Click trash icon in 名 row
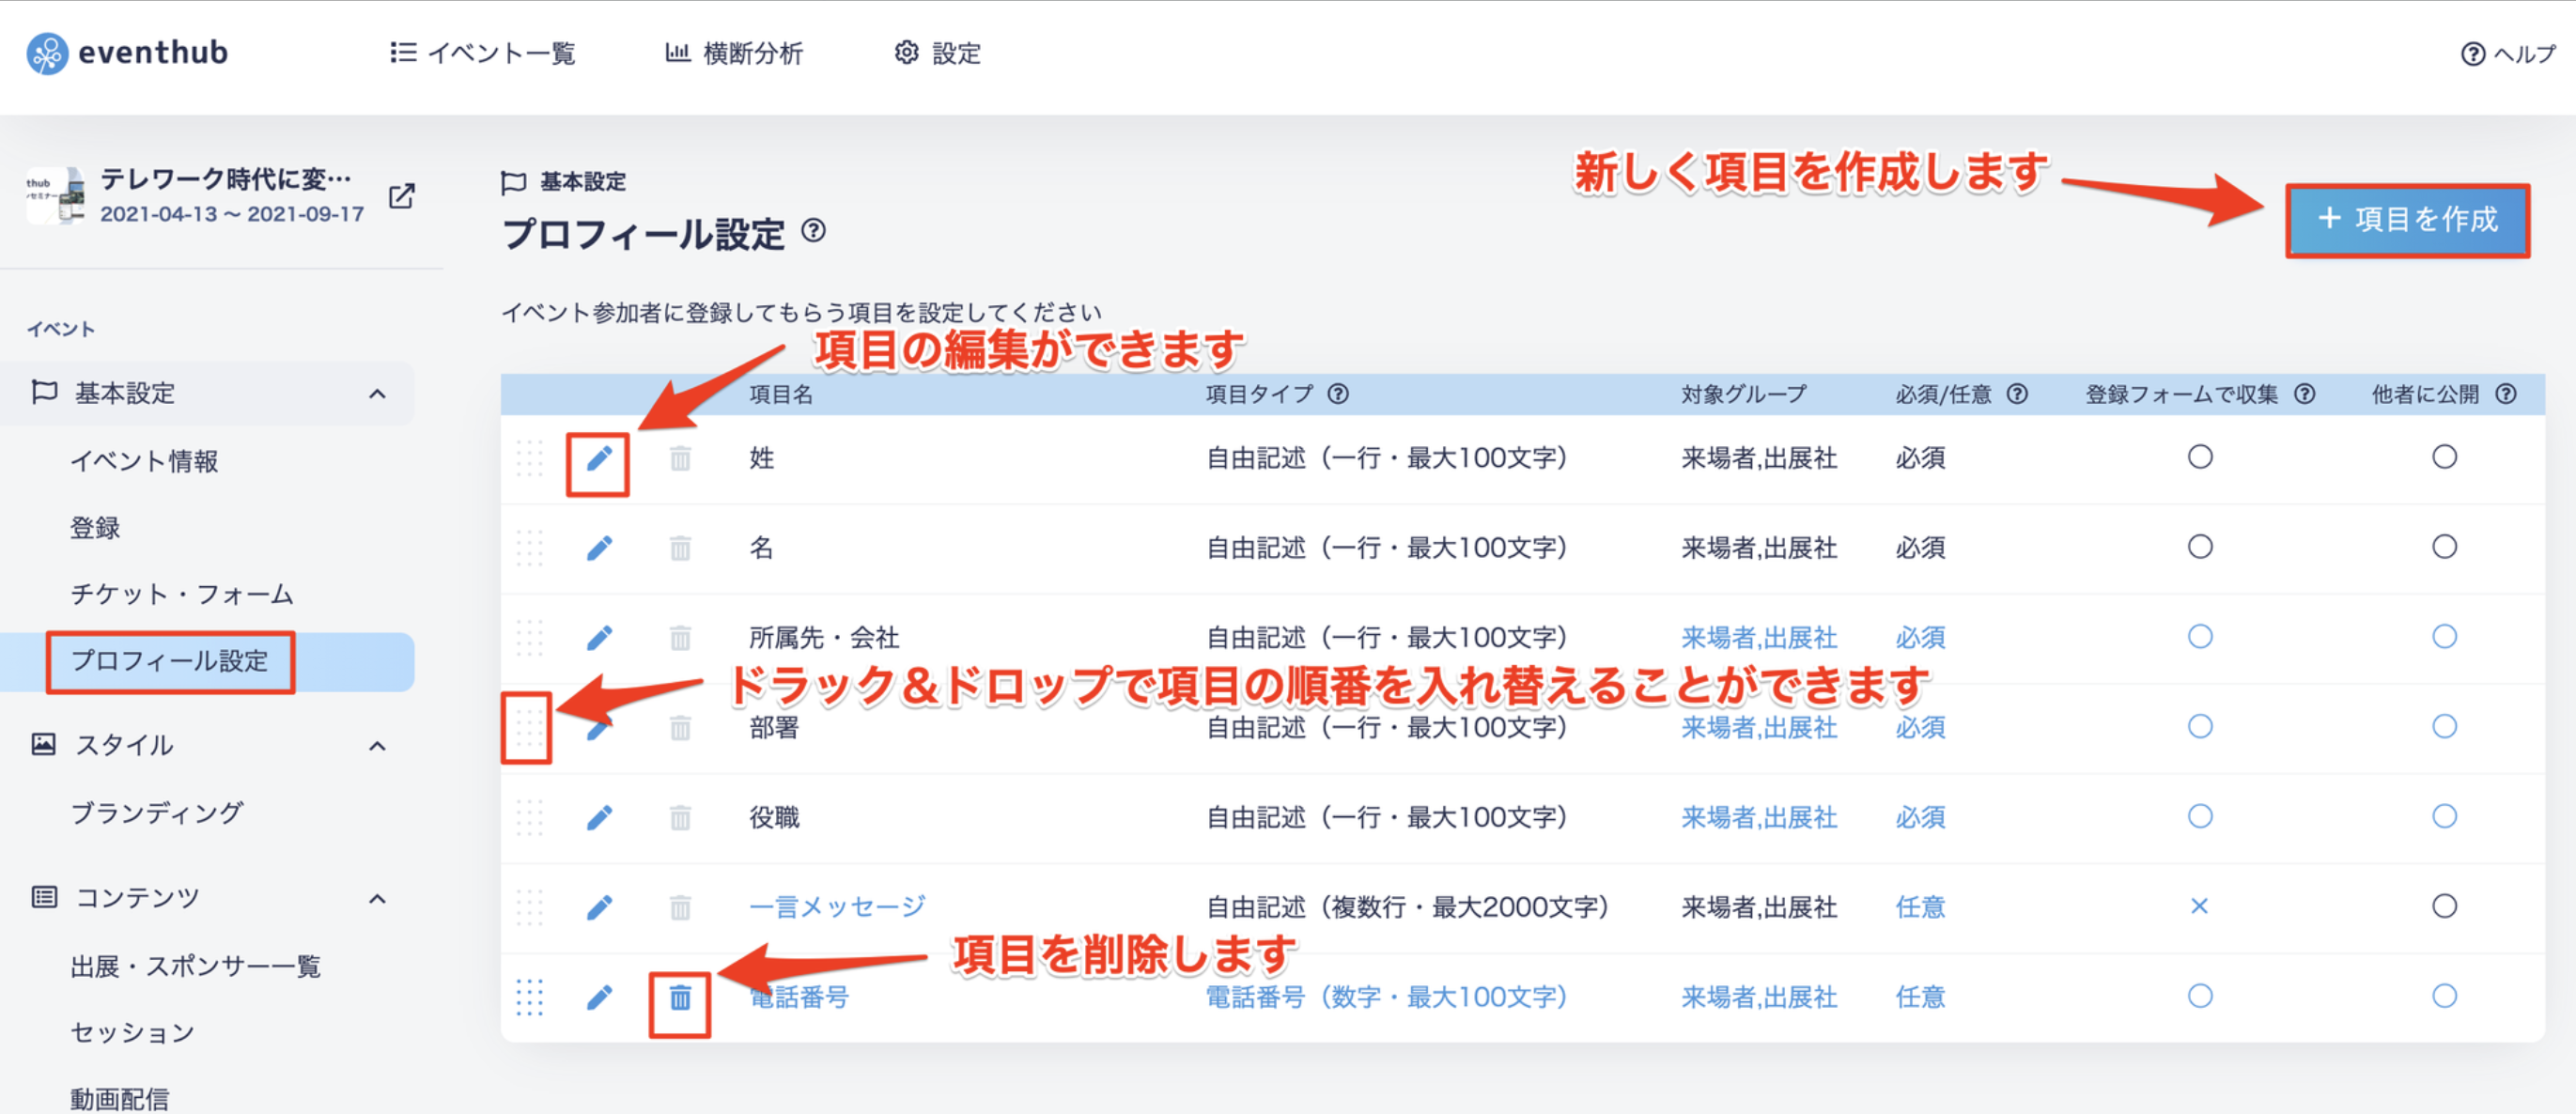Image resolution: width=2576 pixels, height=1114 pixels. [680, 548]
